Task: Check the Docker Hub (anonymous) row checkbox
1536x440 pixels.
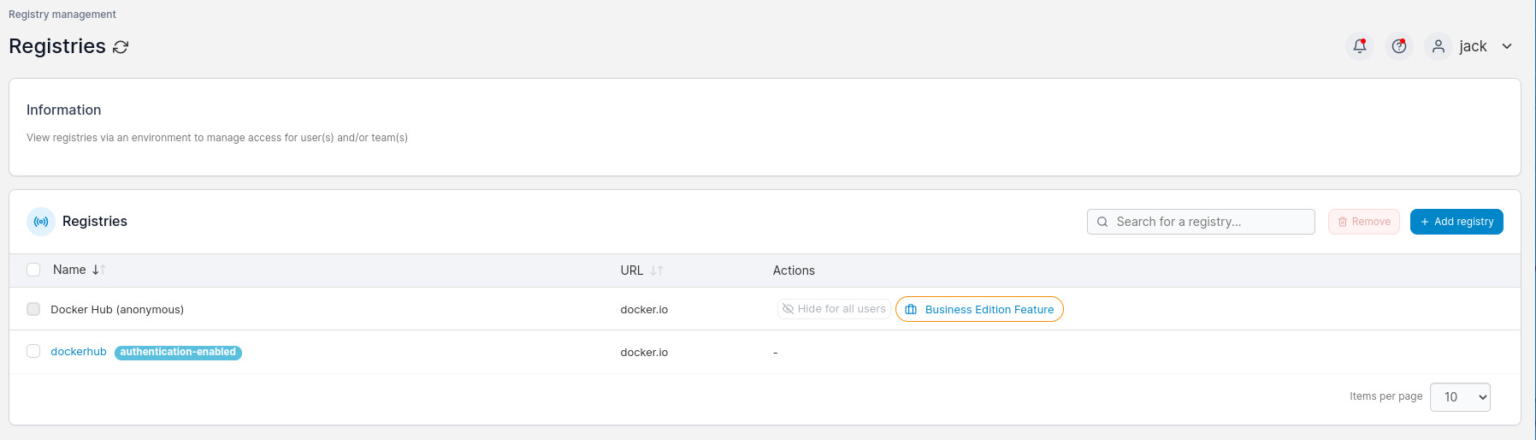Action: click(34, 310)
